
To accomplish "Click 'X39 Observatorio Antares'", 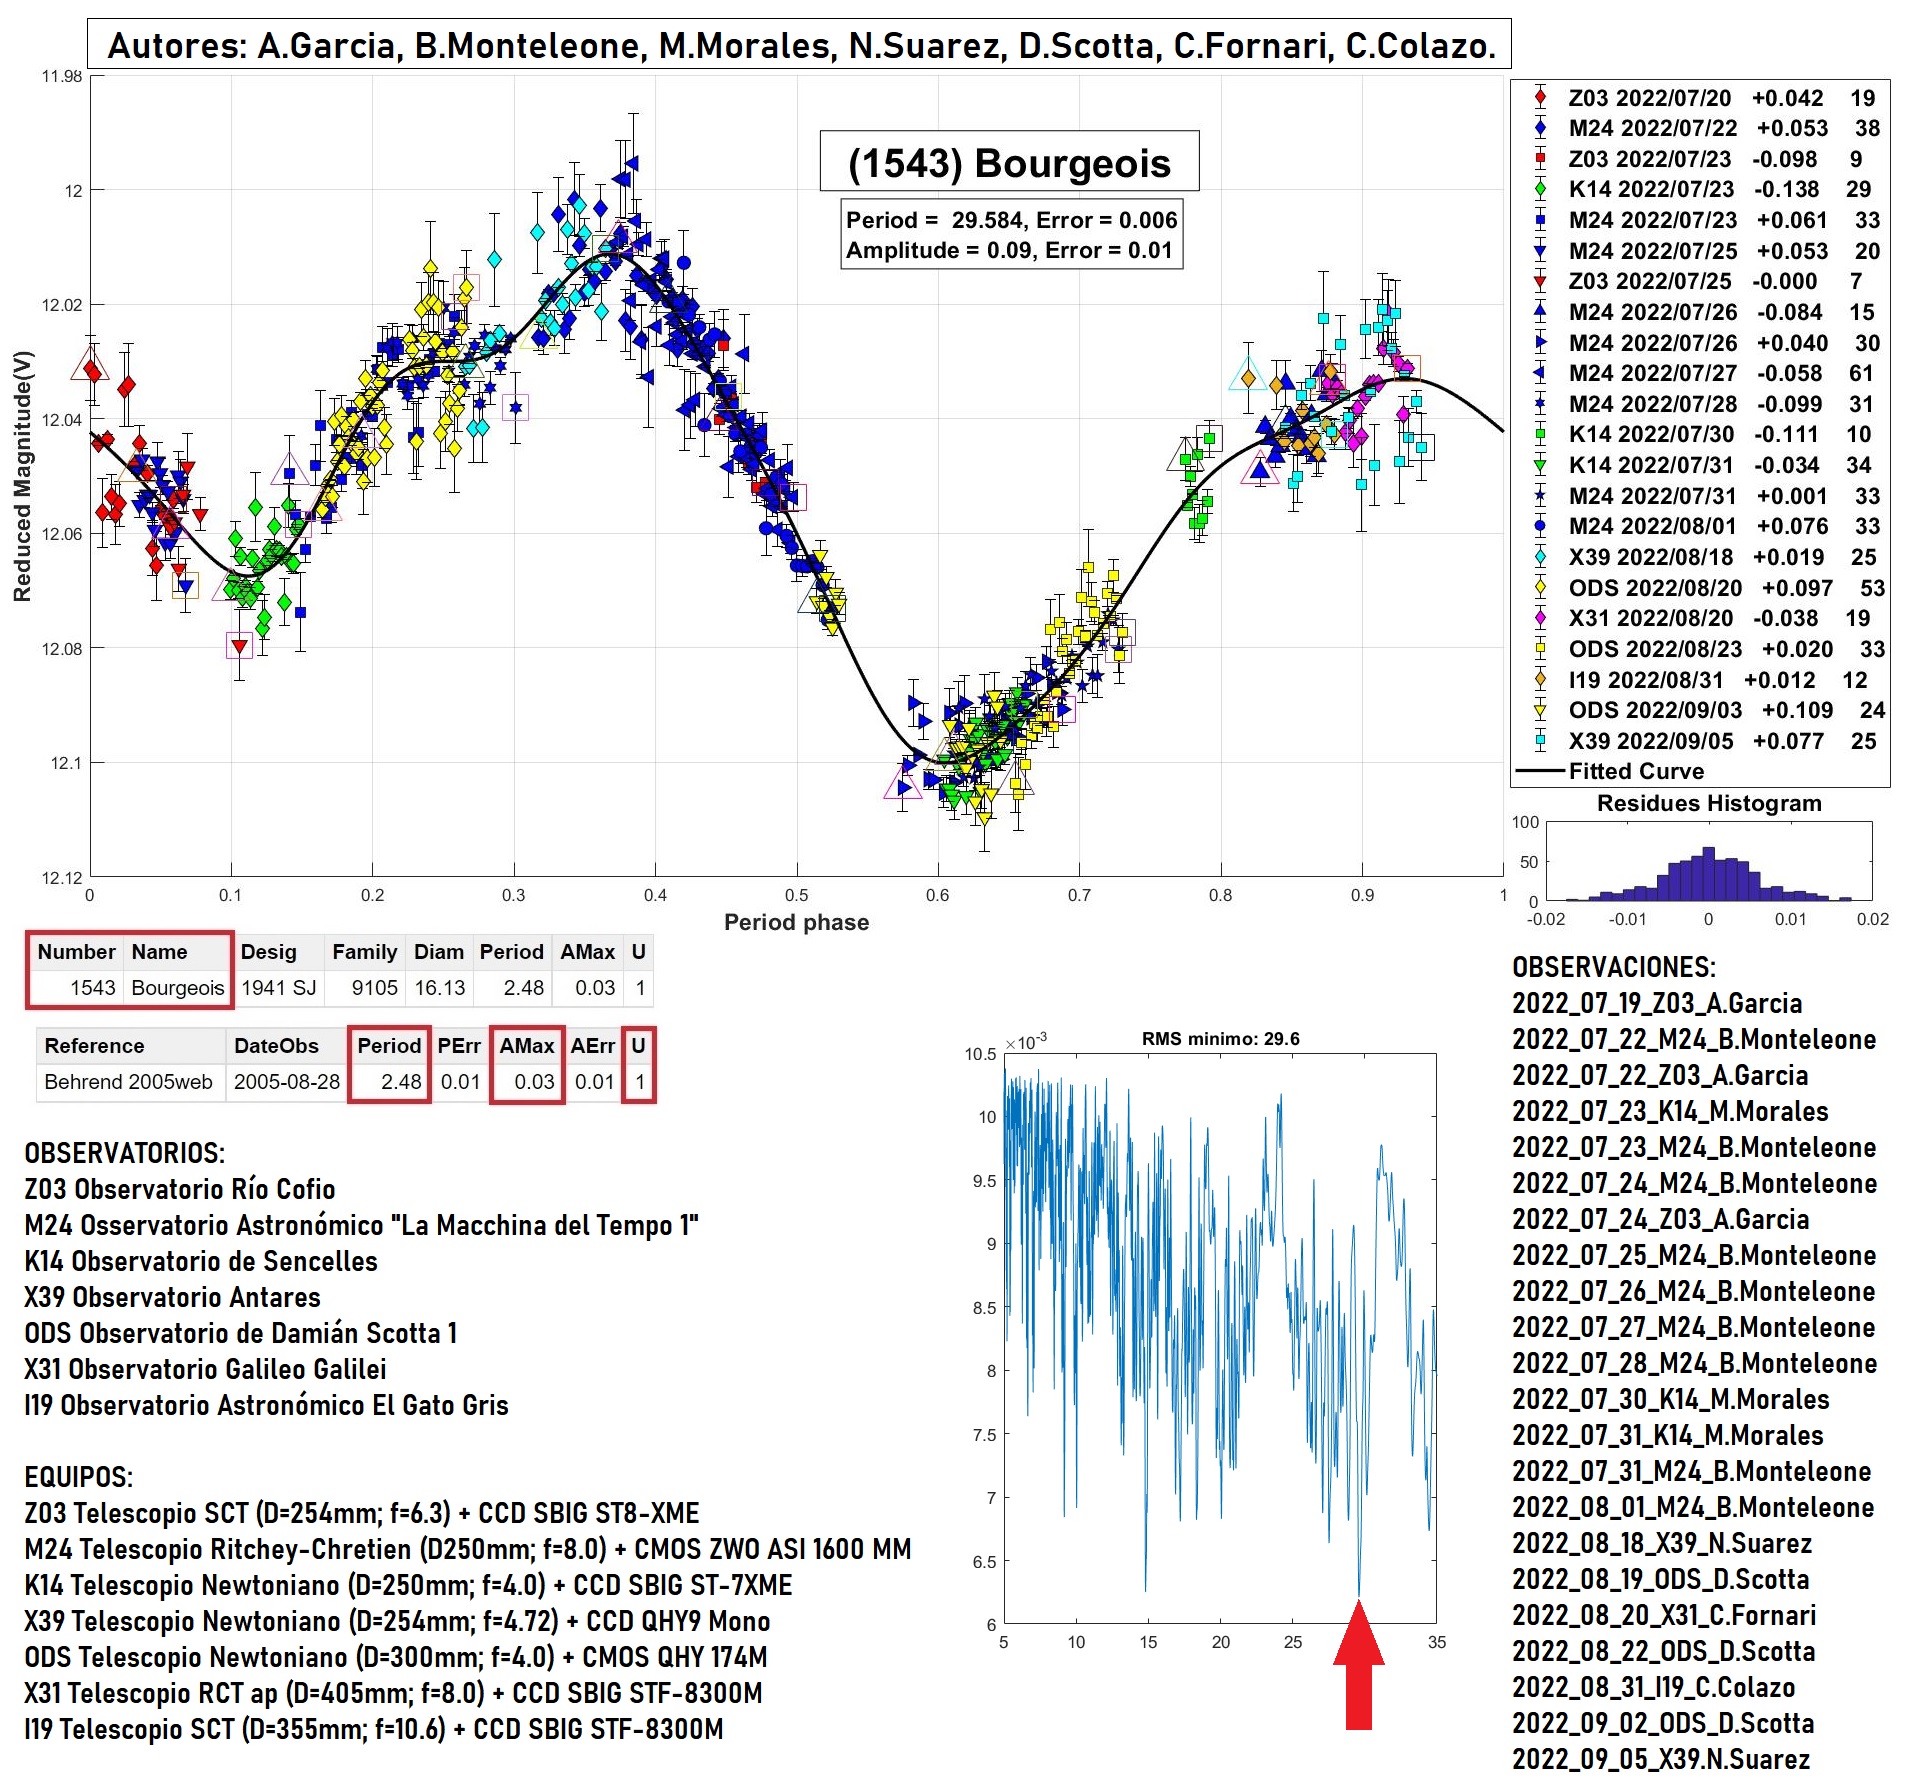I will [x=173, y=1297].
